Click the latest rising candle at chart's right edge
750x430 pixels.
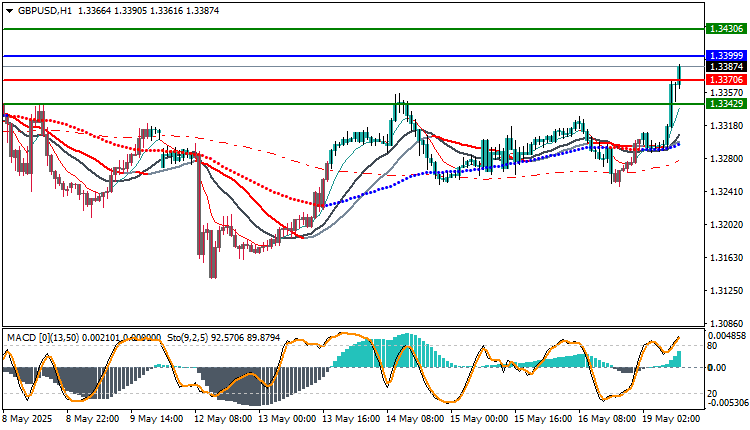click(x=679, y=76)
